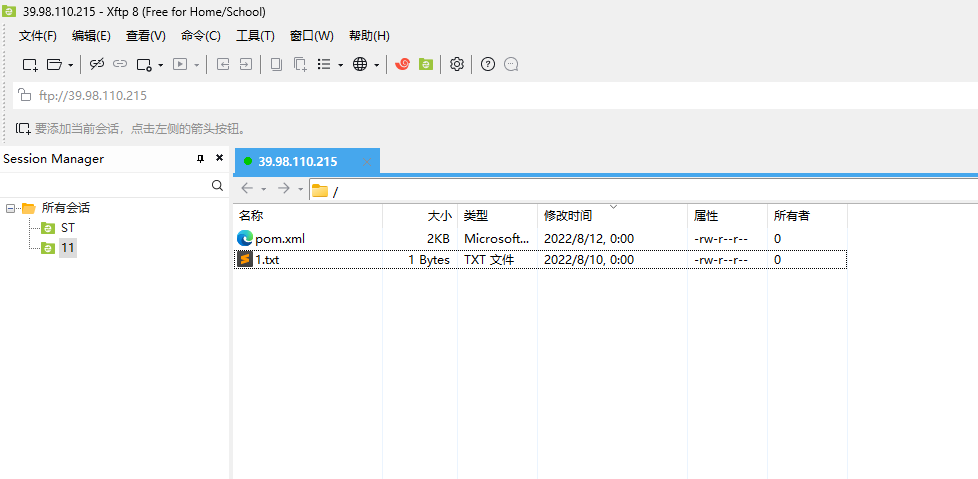Switch to the 39.98.110.215 session tab

pyautogui.click(x=297, y=162)
